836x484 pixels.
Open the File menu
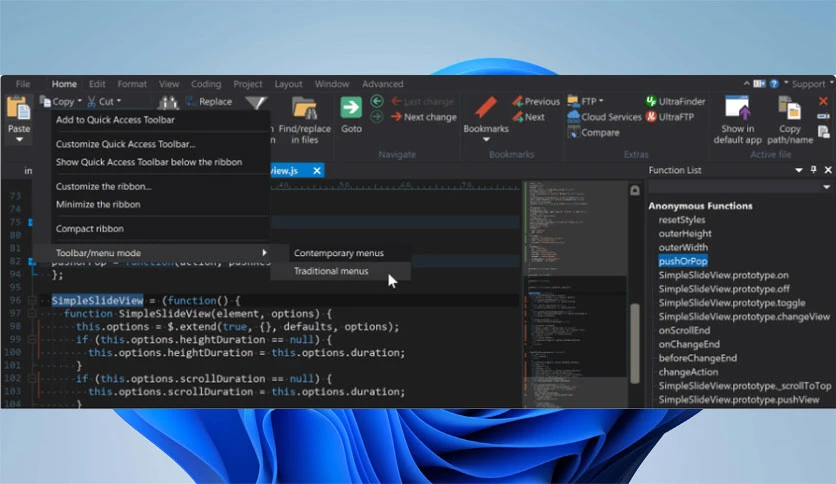tap(23, 84)
